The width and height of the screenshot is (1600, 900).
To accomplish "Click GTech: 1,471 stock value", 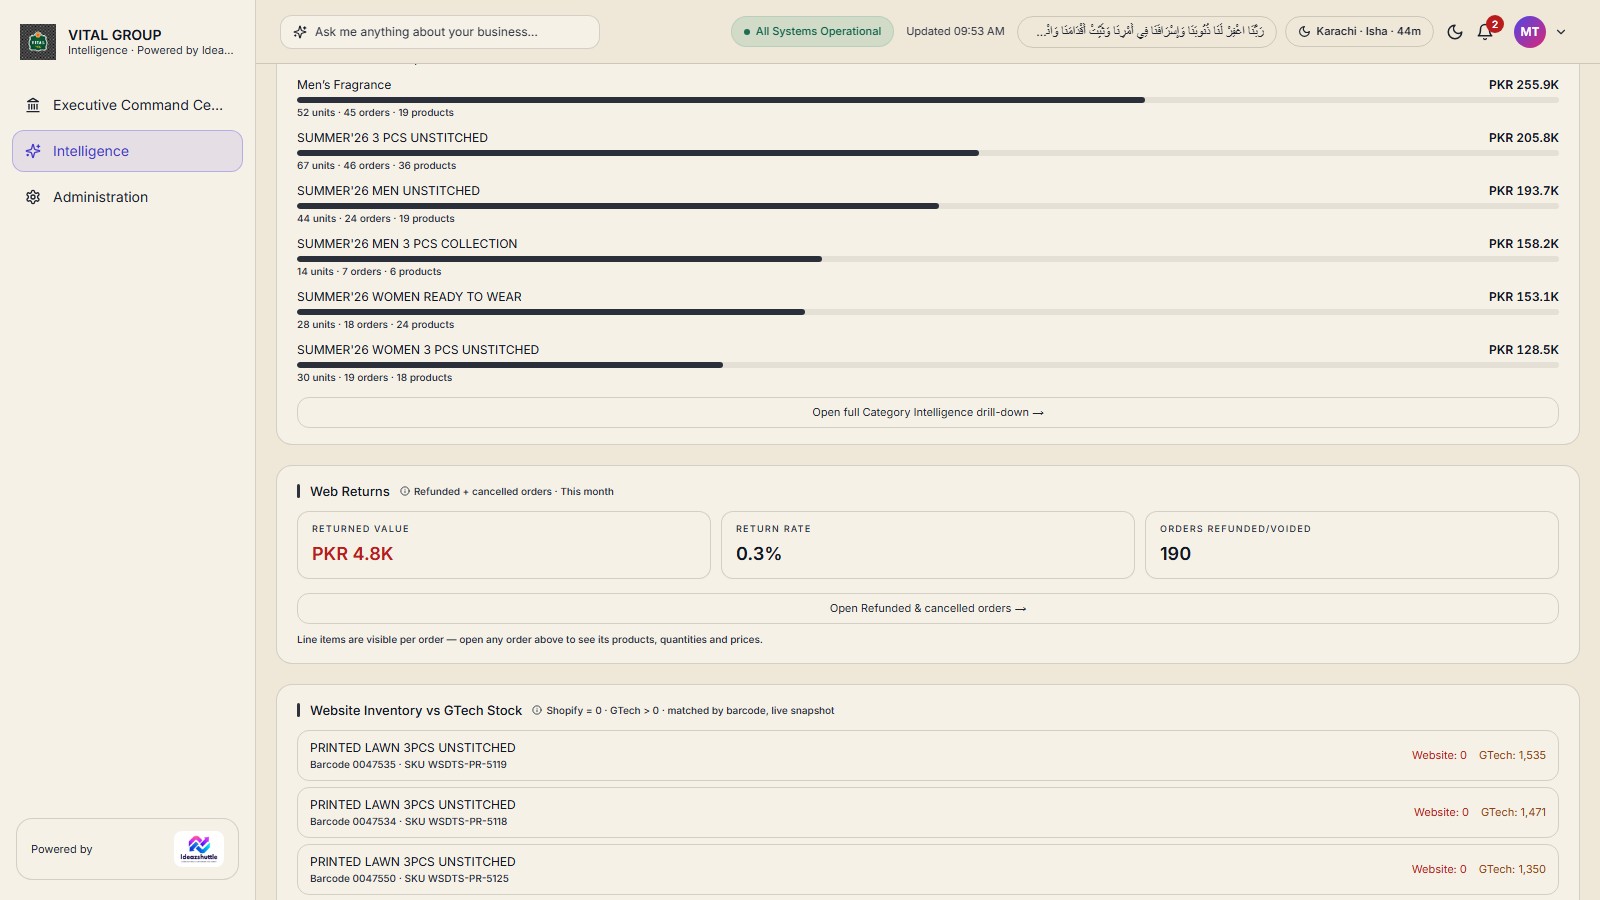I will pyautogui.click(x=1513, y=812).
